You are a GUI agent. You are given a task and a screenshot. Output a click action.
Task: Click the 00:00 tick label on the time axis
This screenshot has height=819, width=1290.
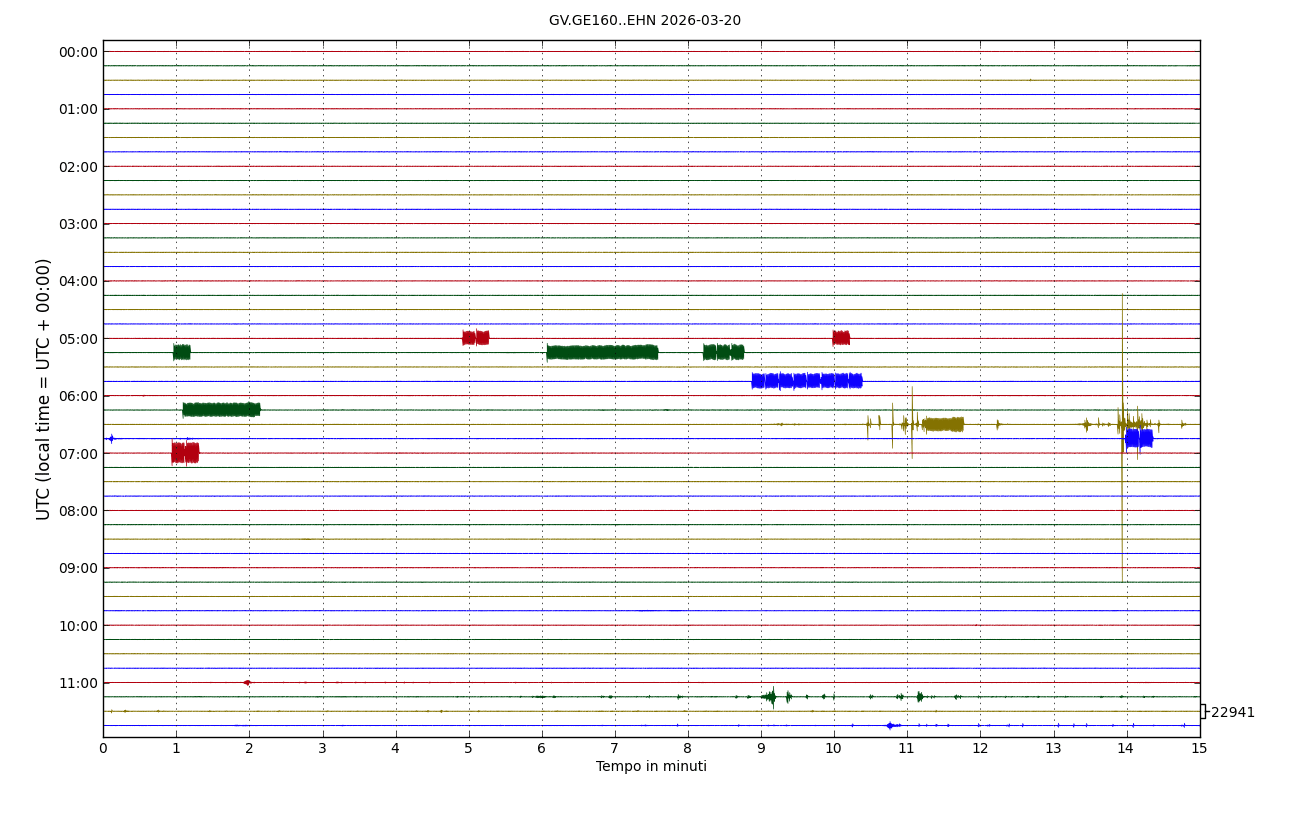[x=79, y=52]
